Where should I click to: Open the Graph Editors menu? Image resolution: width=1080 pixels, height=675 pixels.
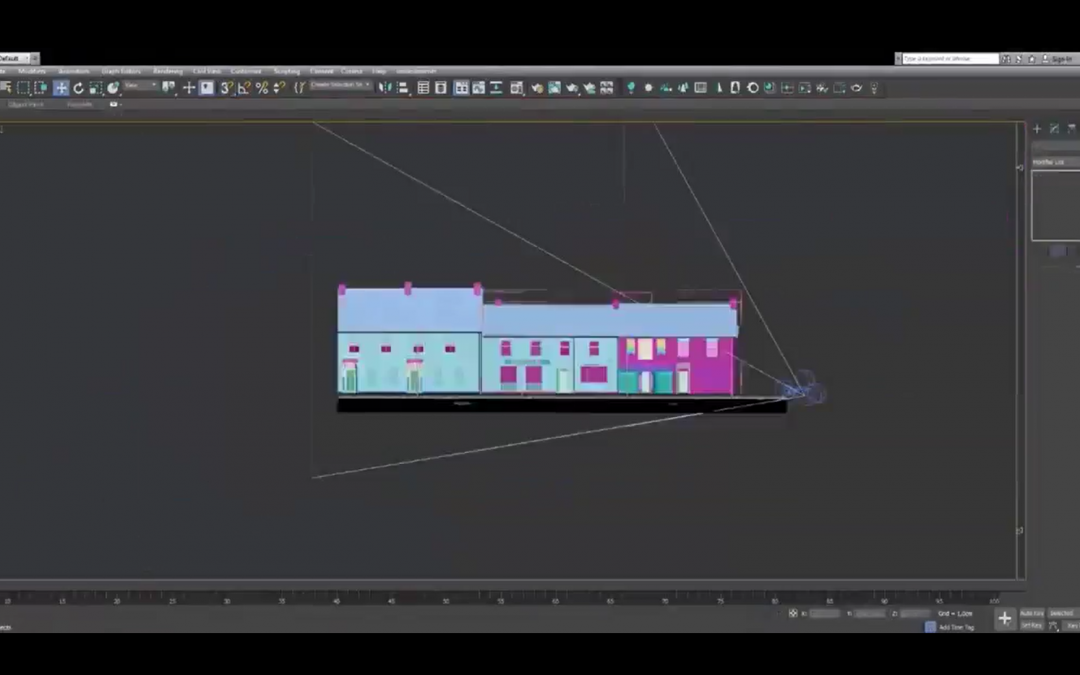(121, 71)
